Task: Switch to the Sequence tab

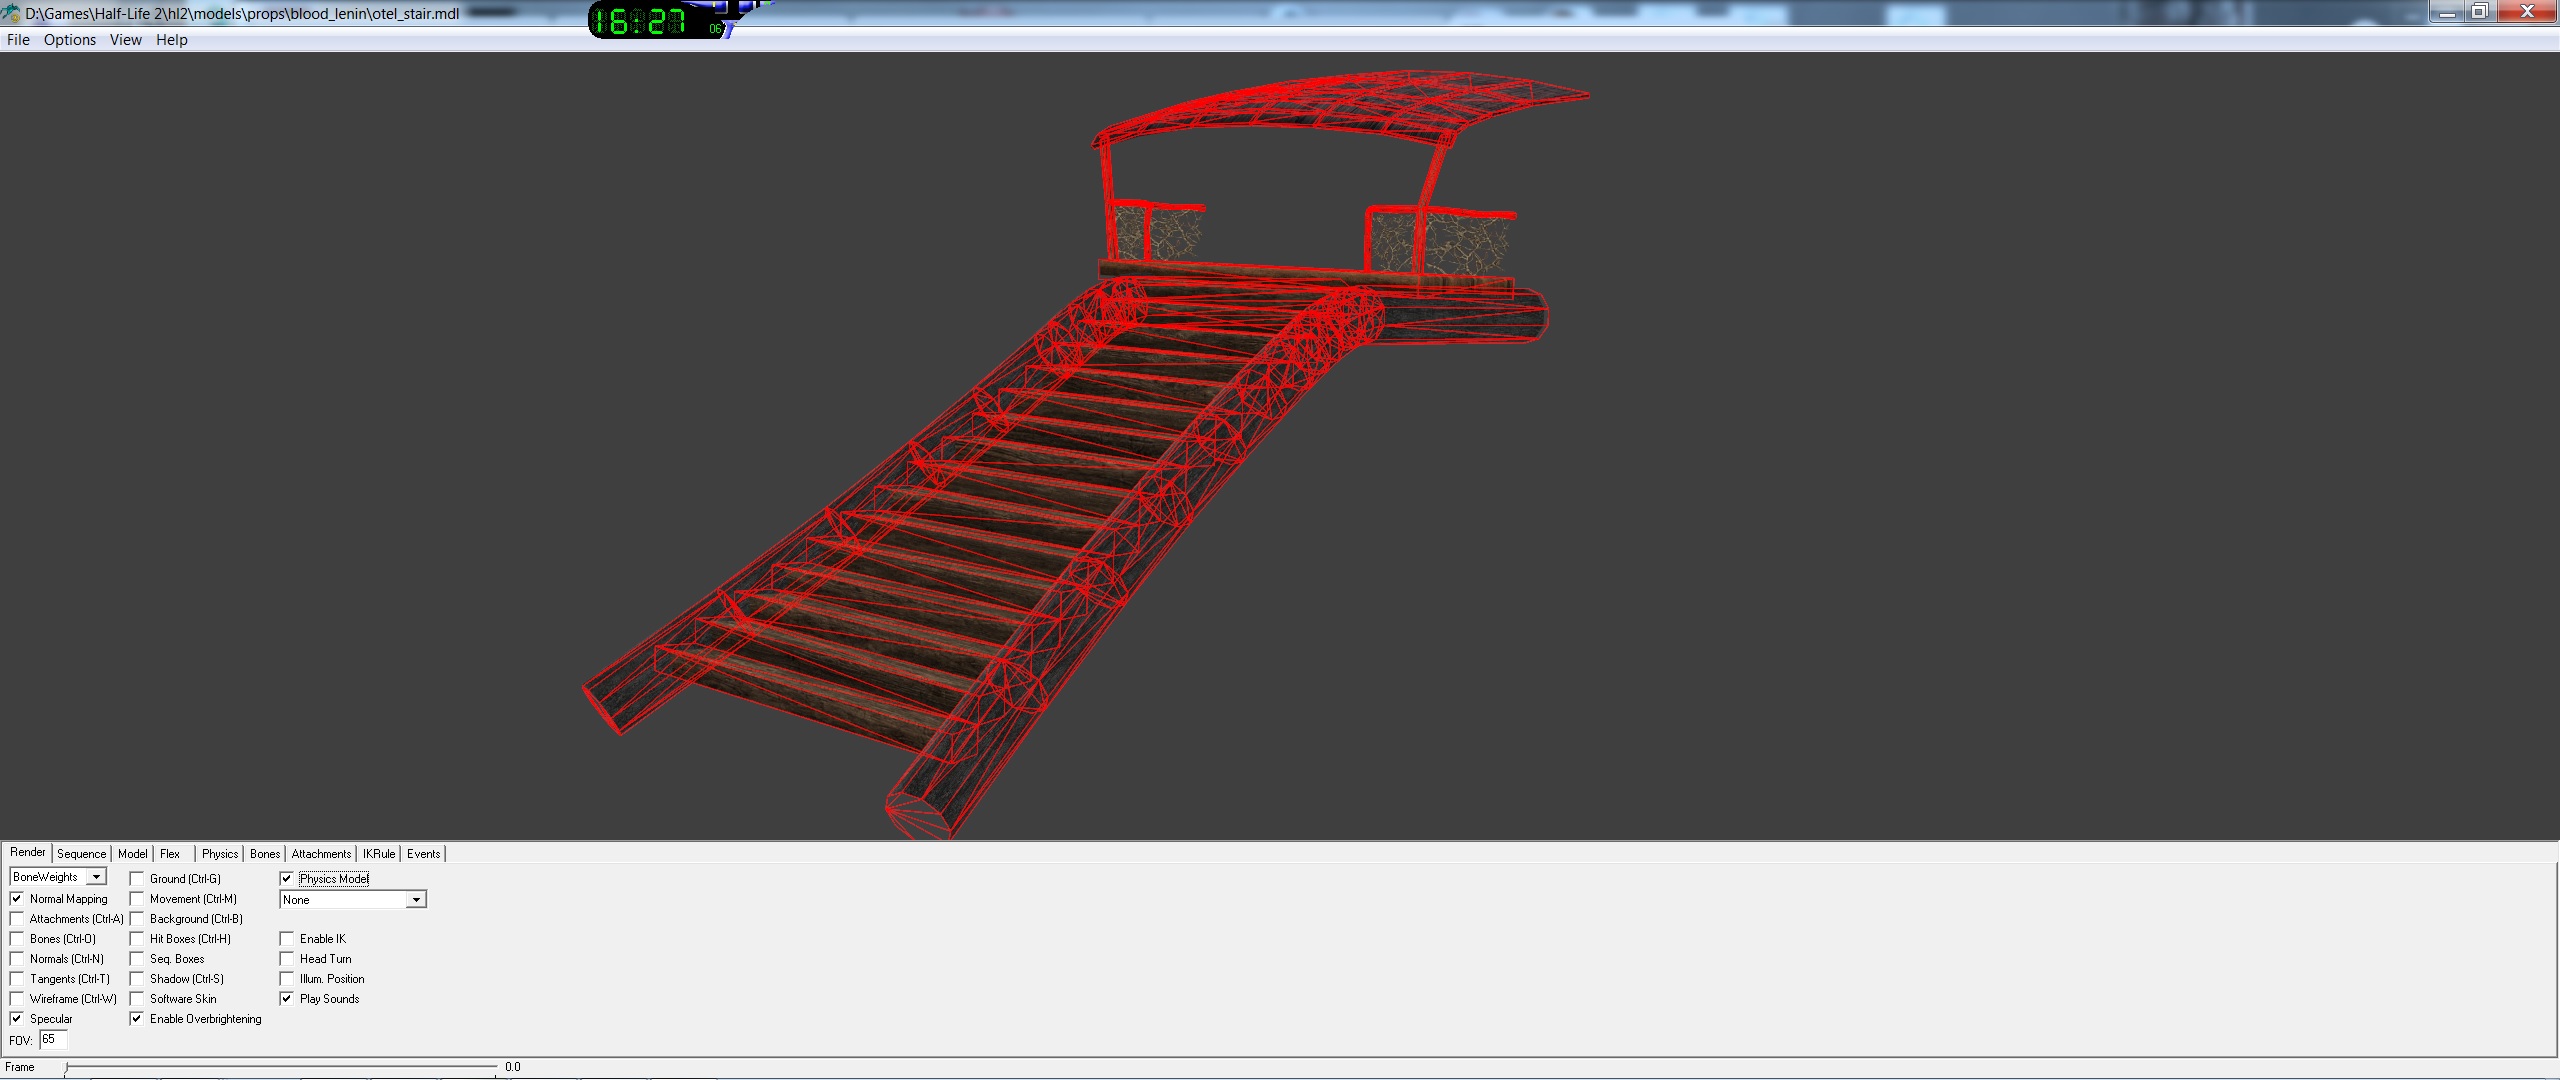Action: [81, 854]
